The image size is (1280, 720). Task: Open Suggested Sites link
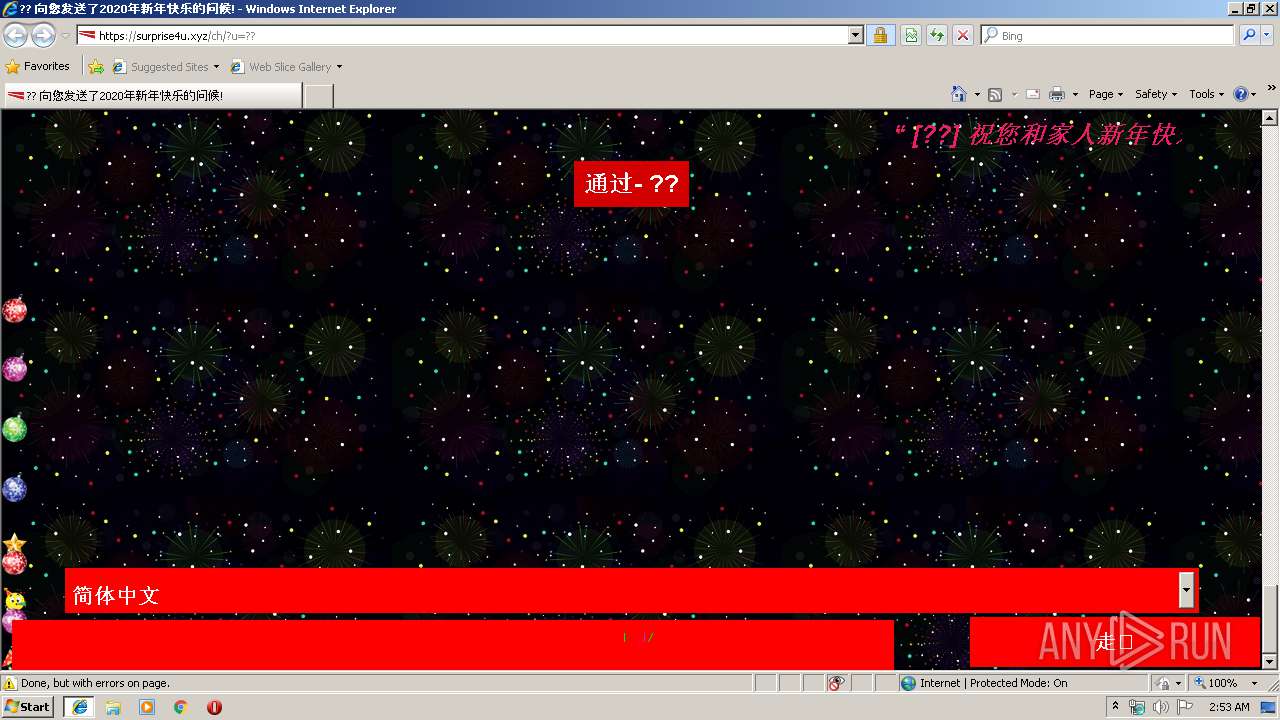tap(165, 67)
